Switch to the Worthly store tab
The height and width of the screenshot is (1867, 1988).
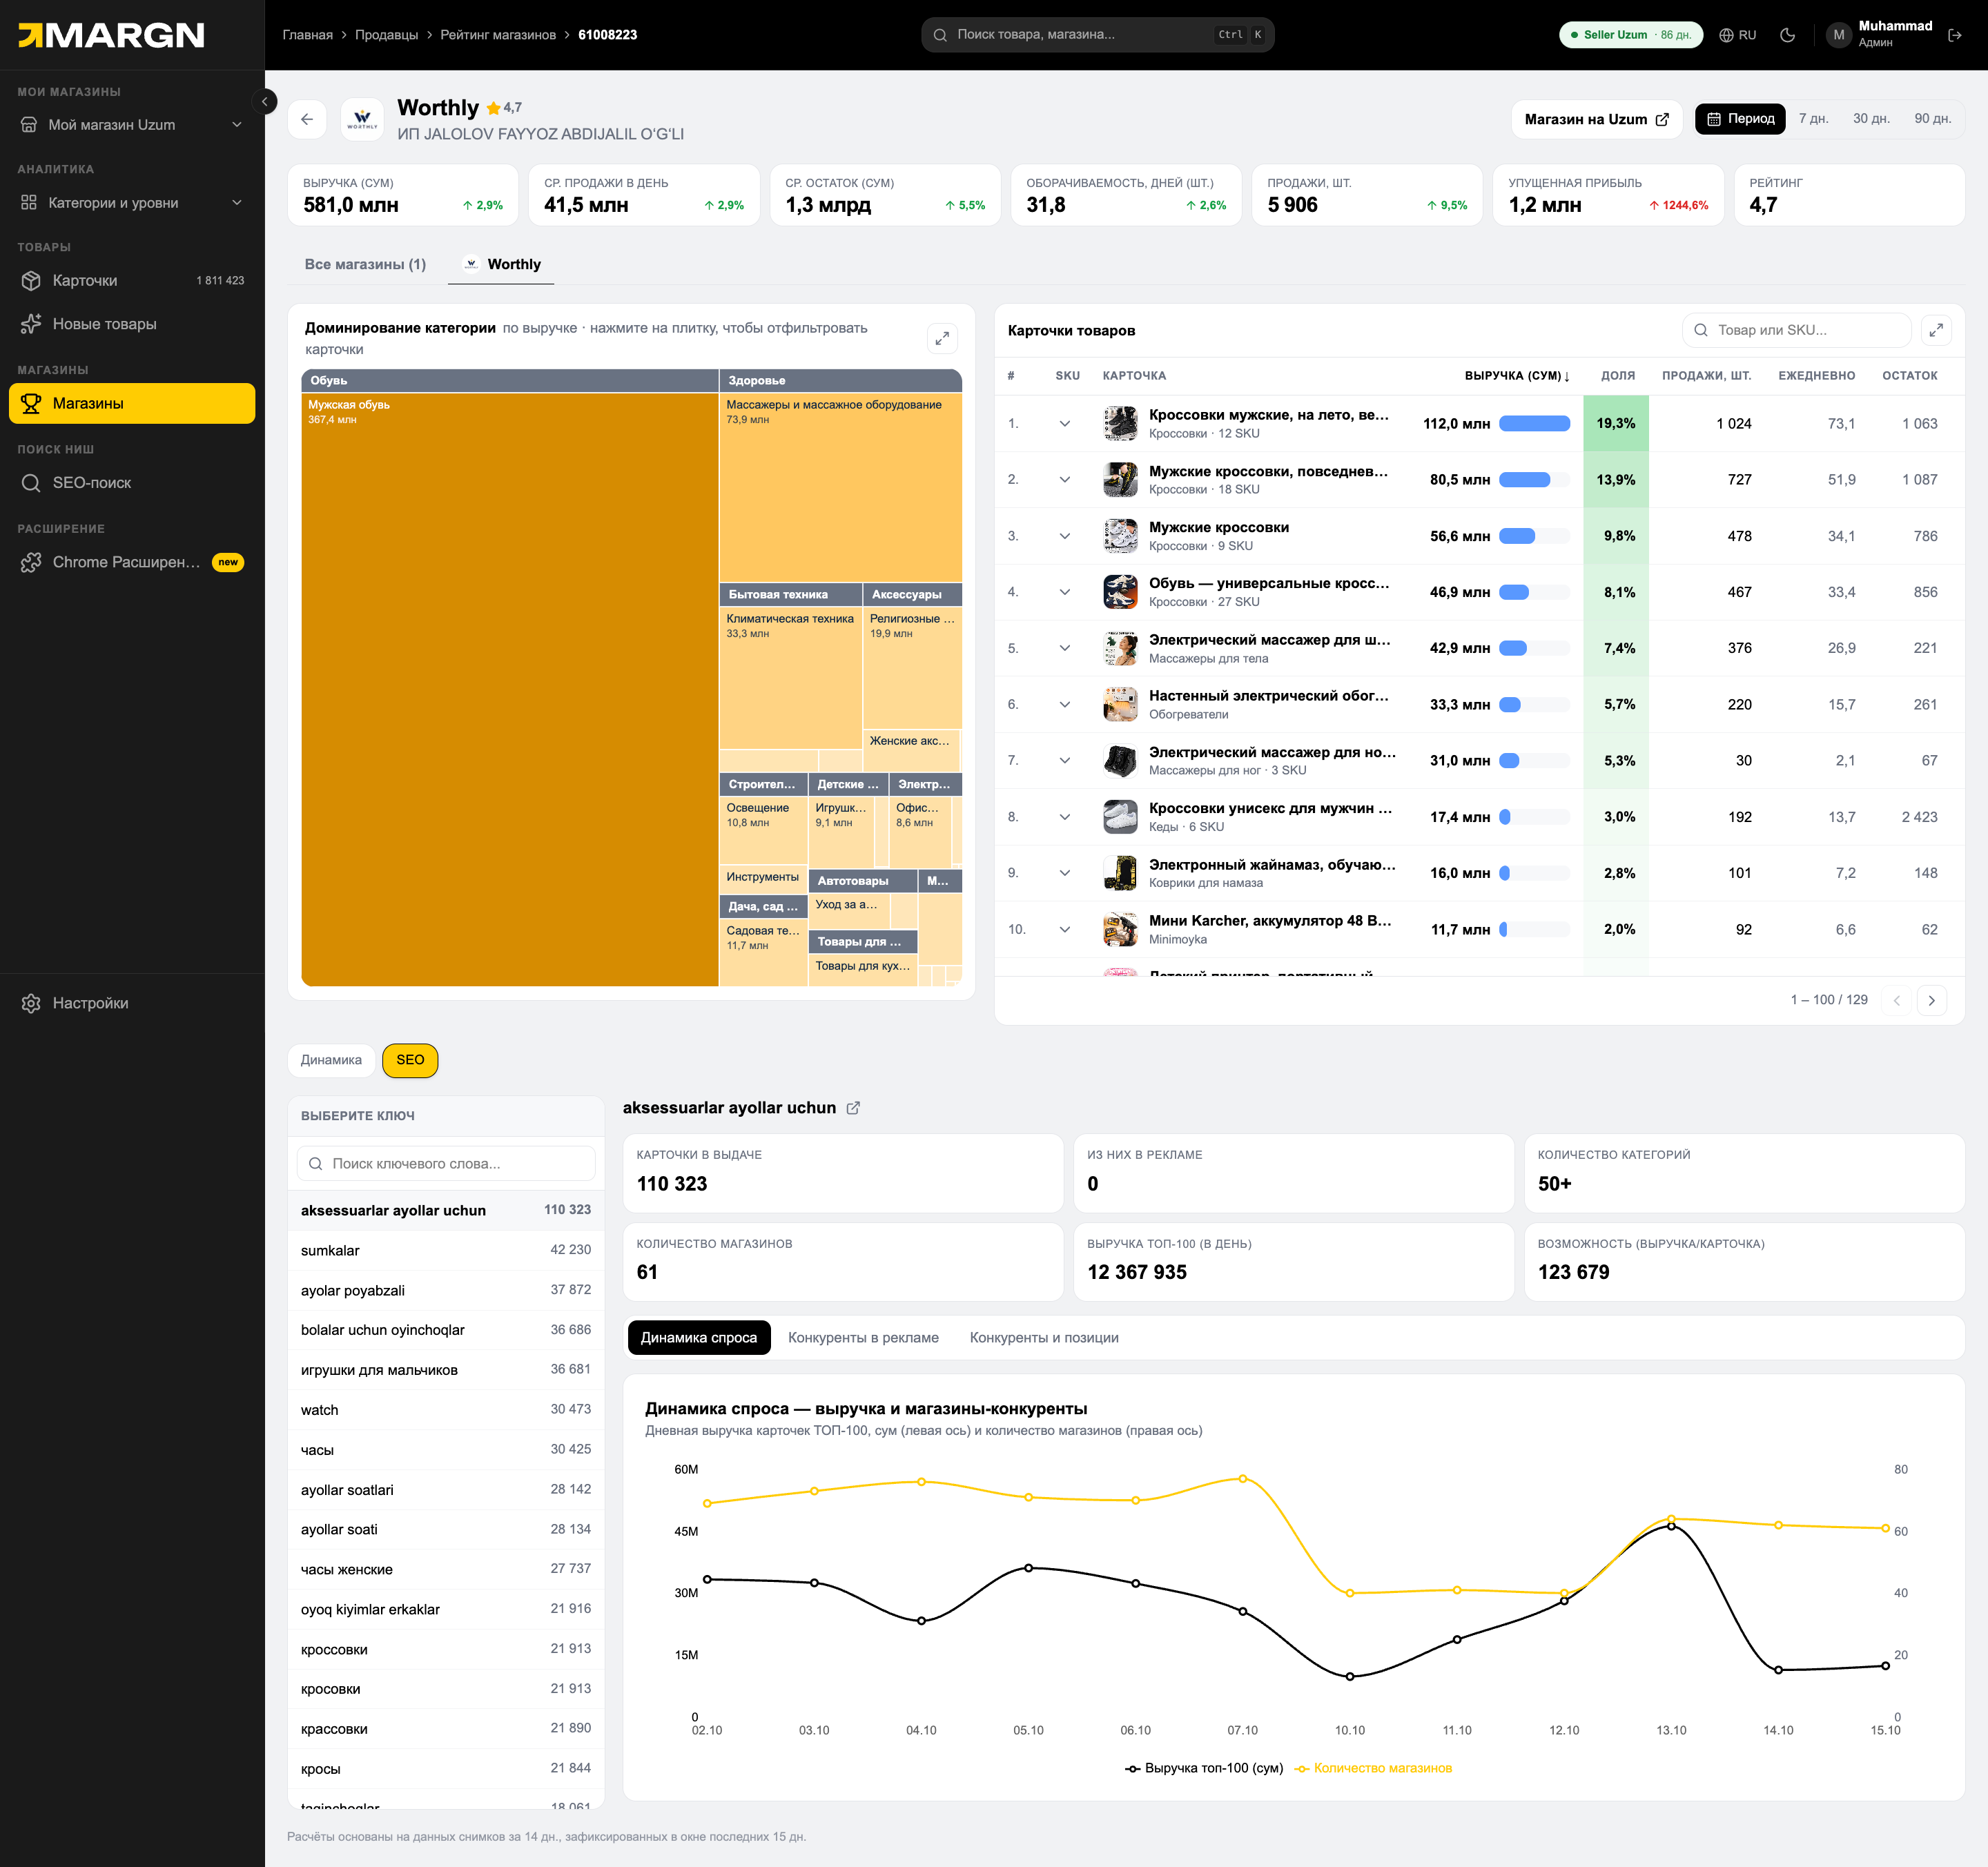(x=502, y=264)
